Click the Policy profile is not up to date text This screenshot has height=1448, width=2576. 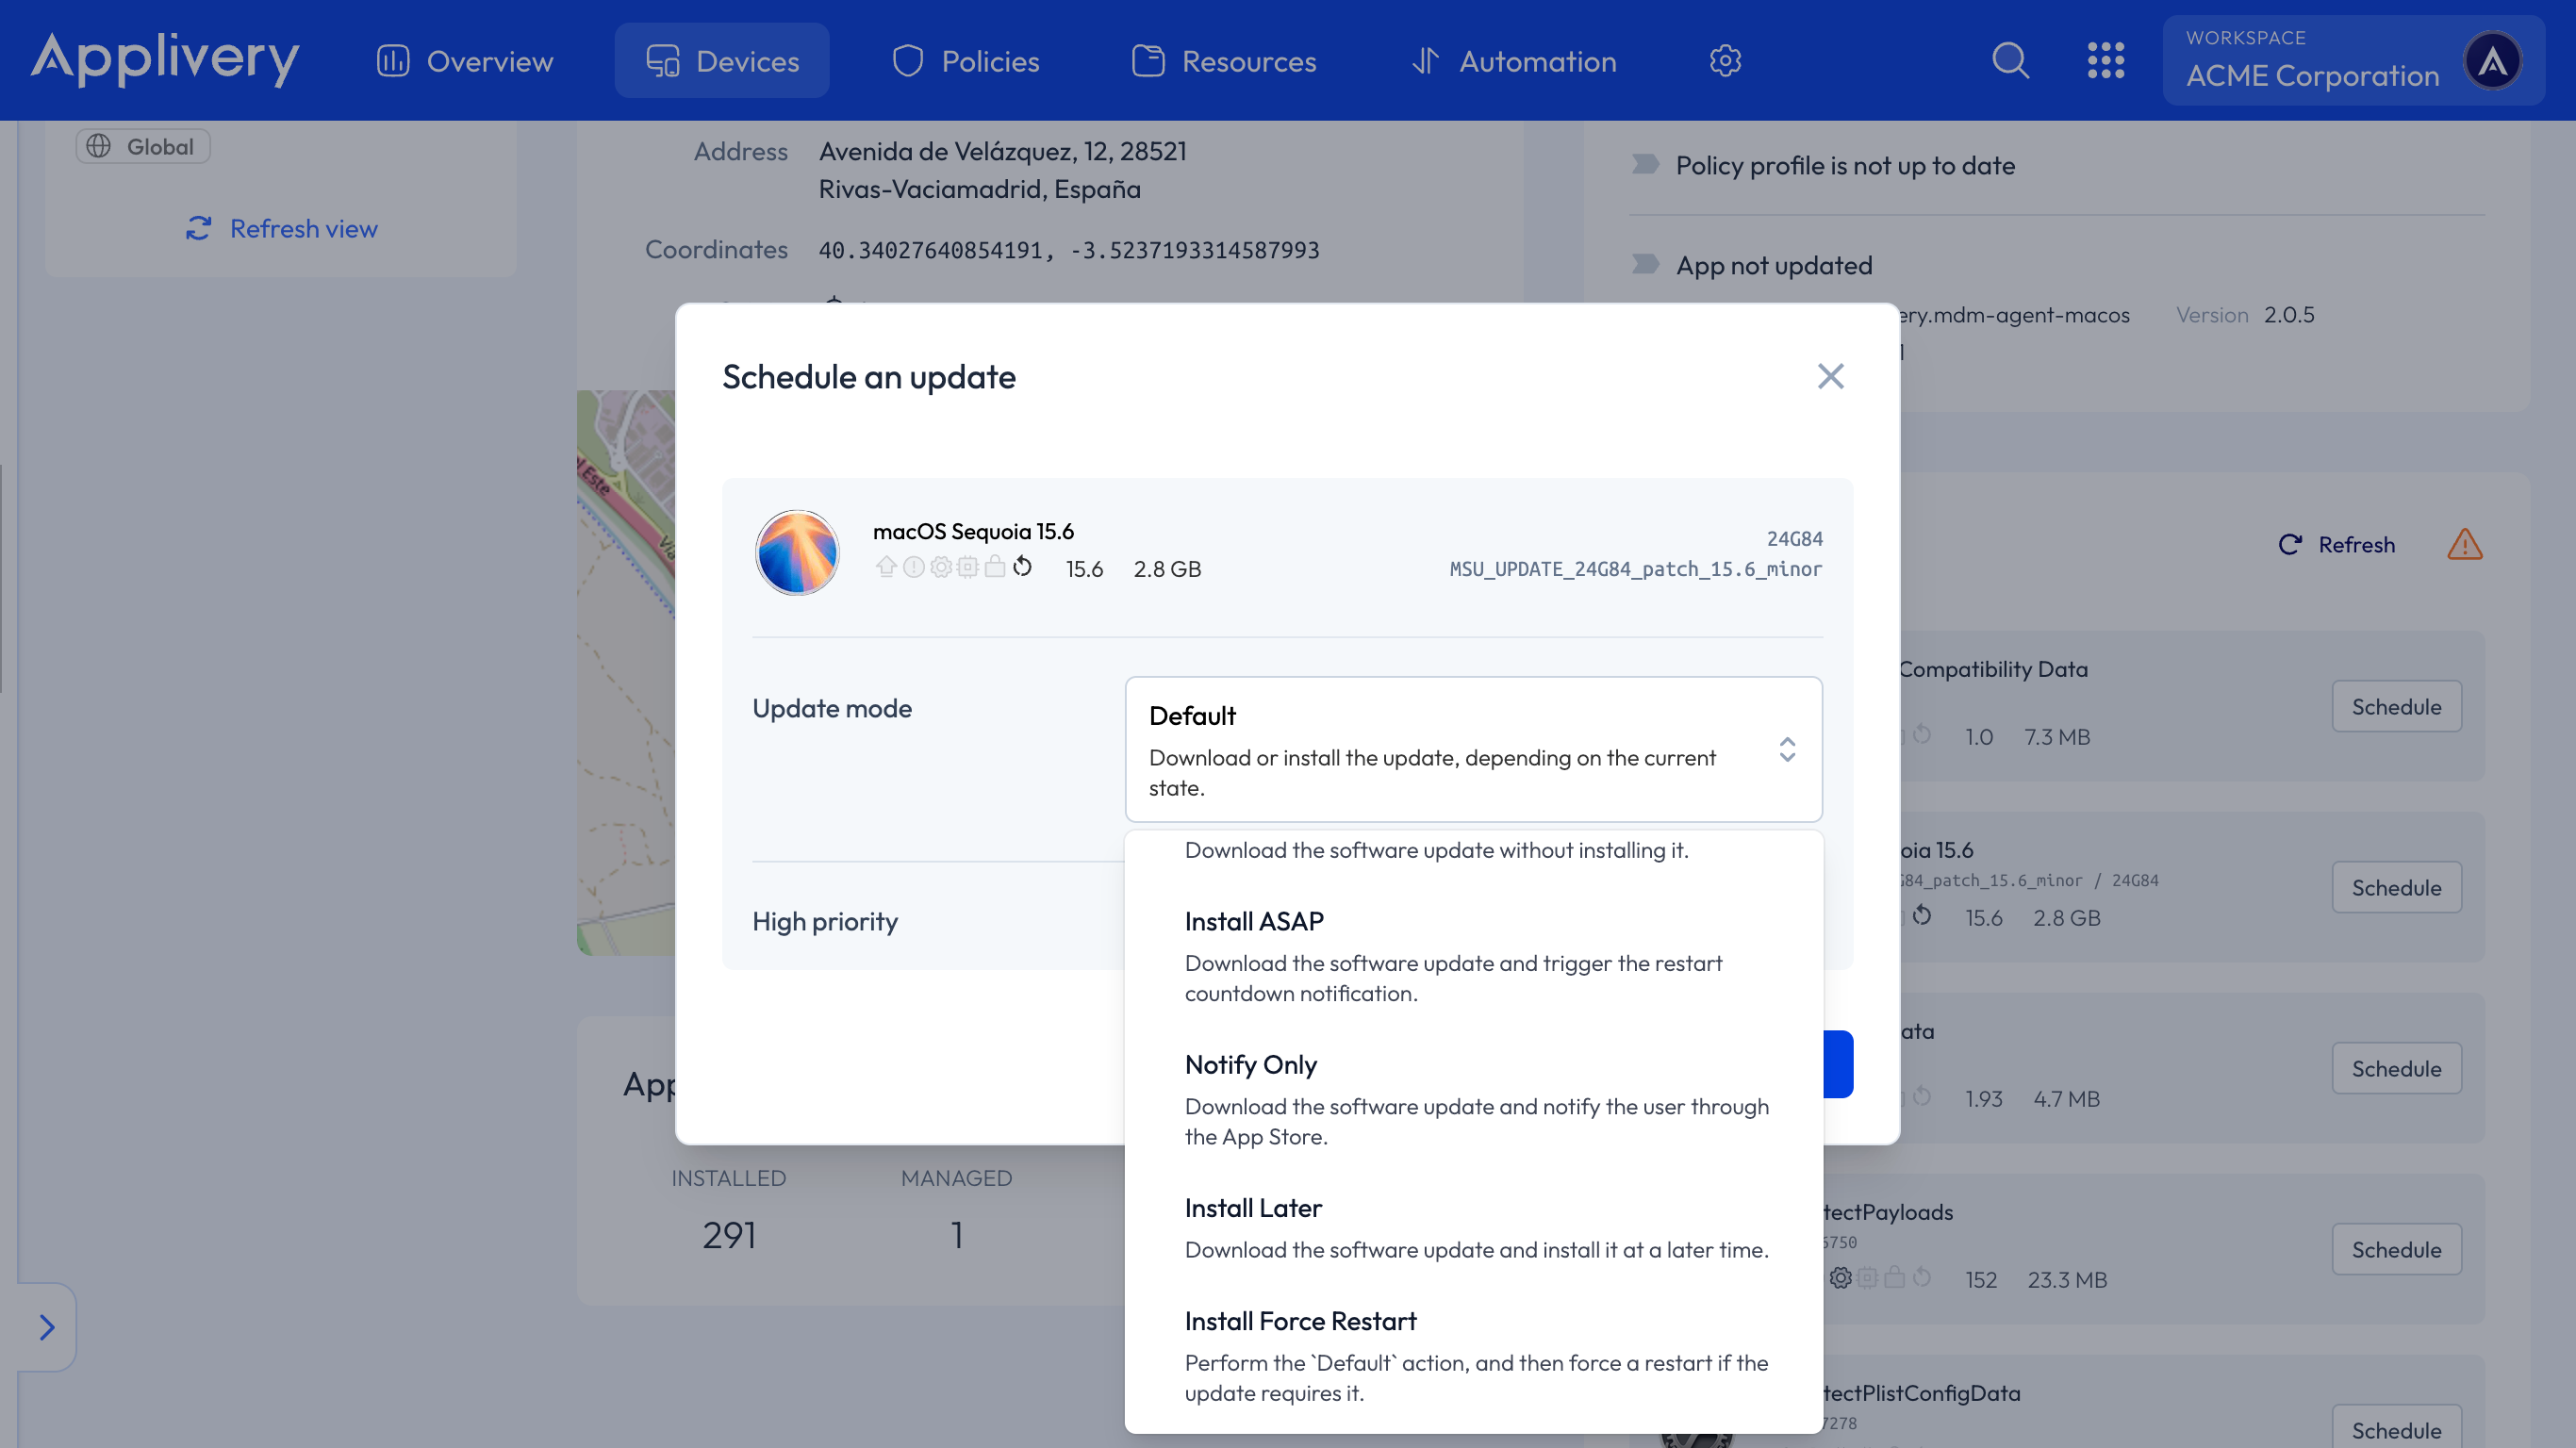pyautogui.click(x=1845, y=165)
